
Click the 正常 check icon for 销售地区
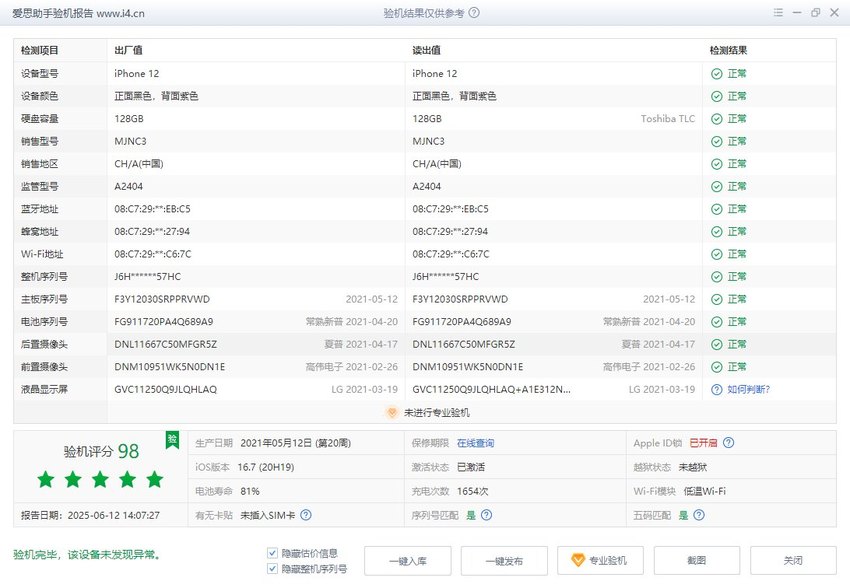click(717, 164)
